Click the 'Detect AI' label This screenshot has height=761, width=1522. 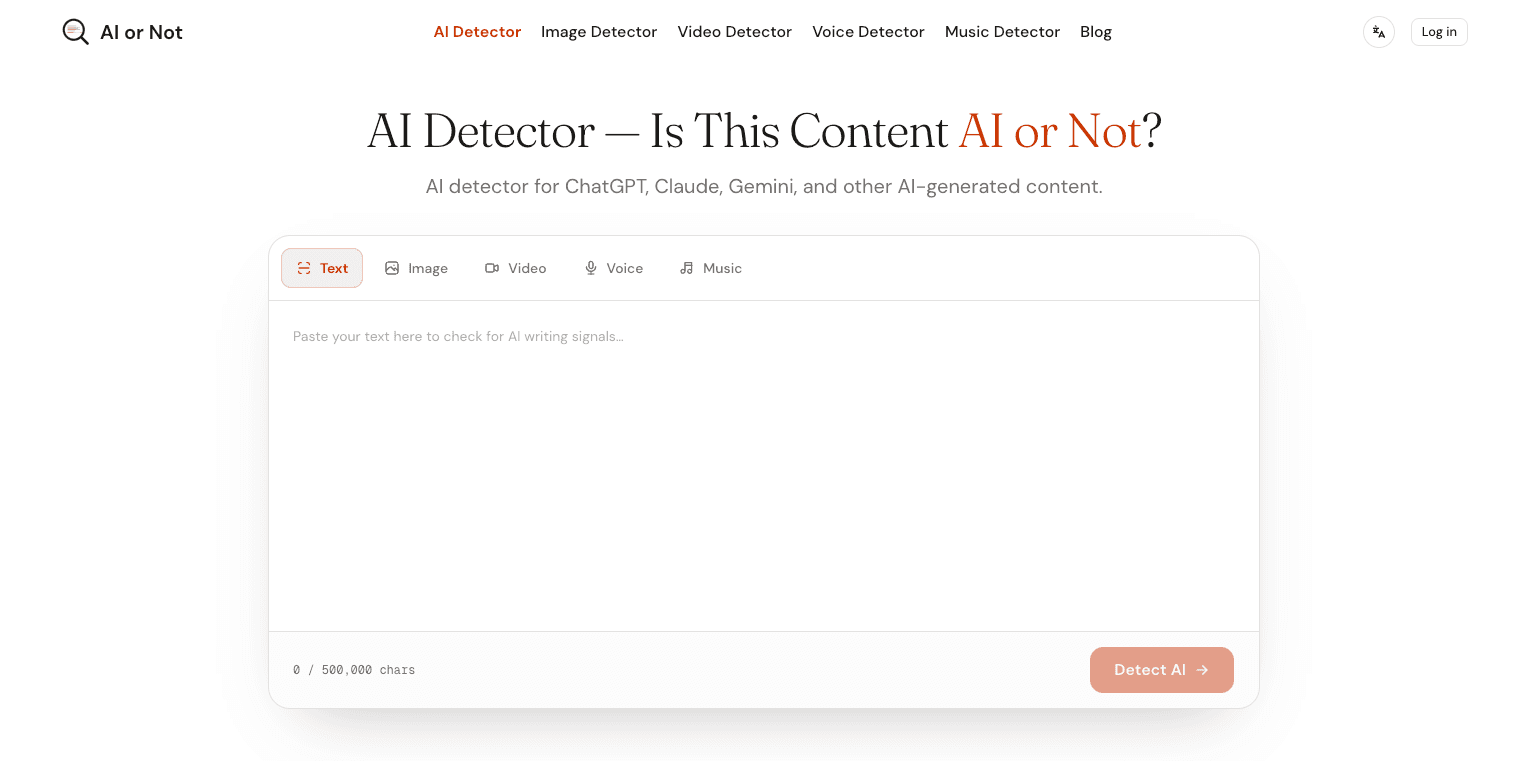(1150, 670)
